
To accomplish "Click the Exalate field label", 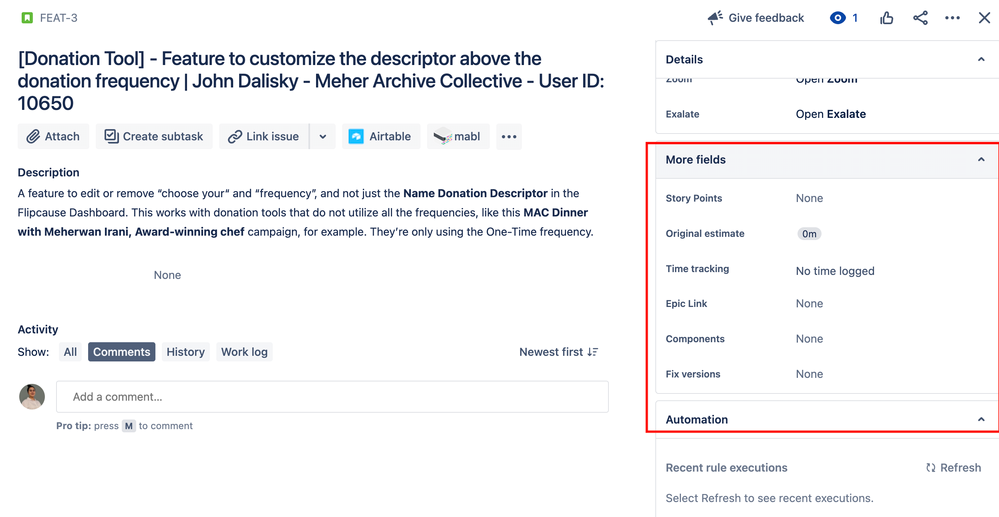I will click(682, 114).
